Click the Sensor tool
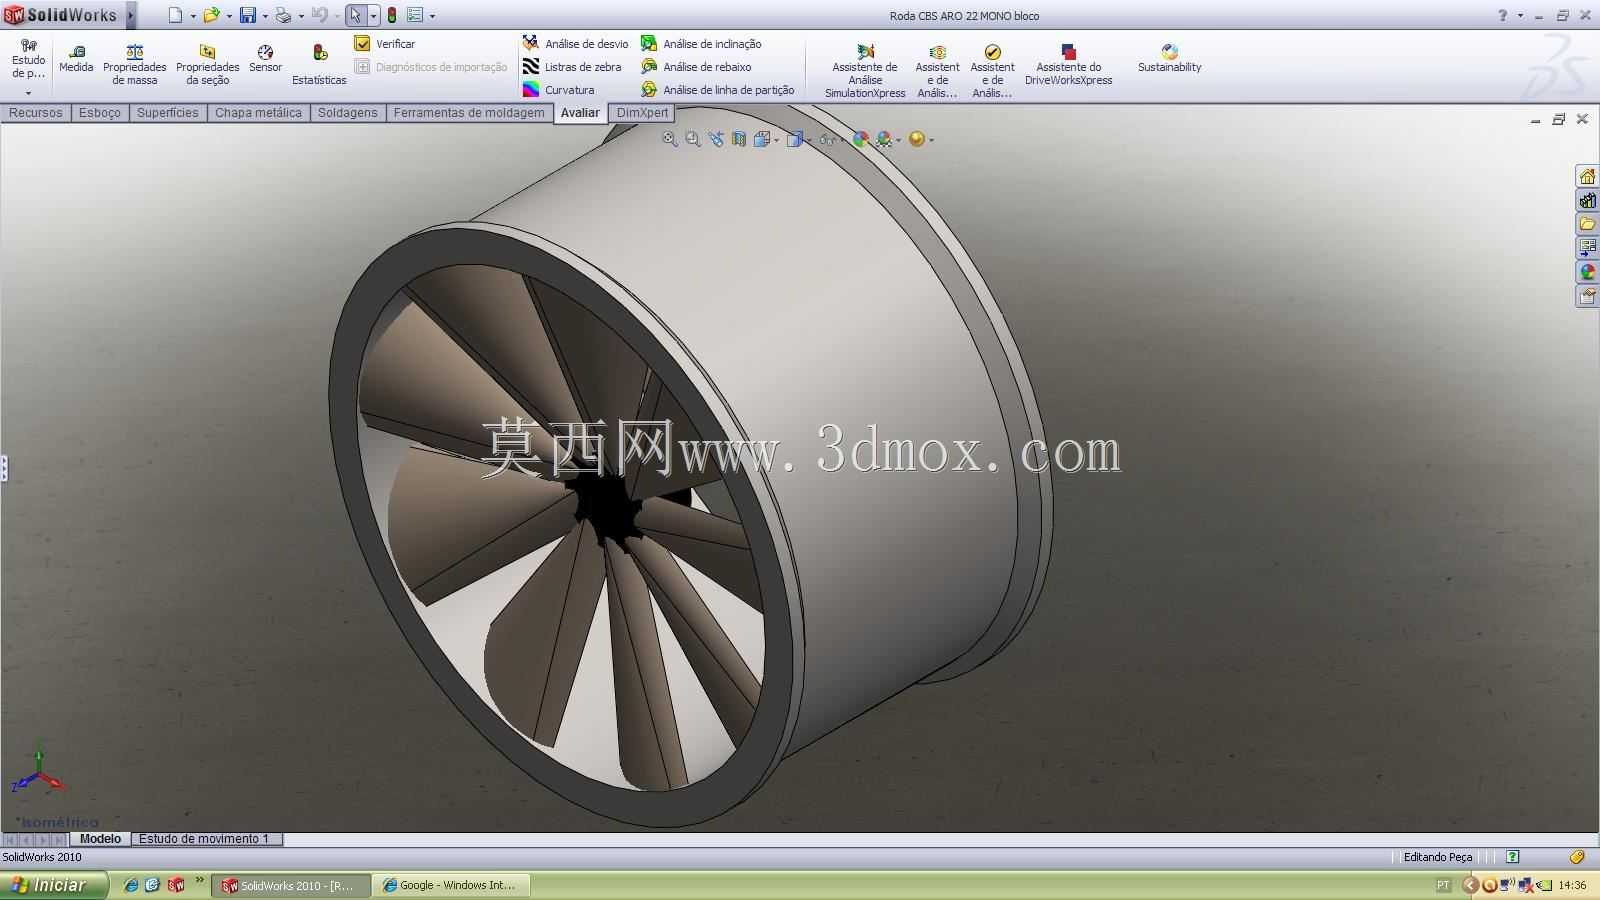Image resolution: width=1600 pixels, height=900 pixels. click(265, 59)
